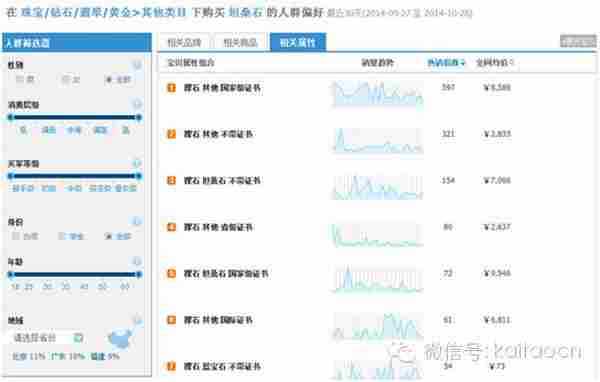Sort by the 热销指数 column header

446,62
